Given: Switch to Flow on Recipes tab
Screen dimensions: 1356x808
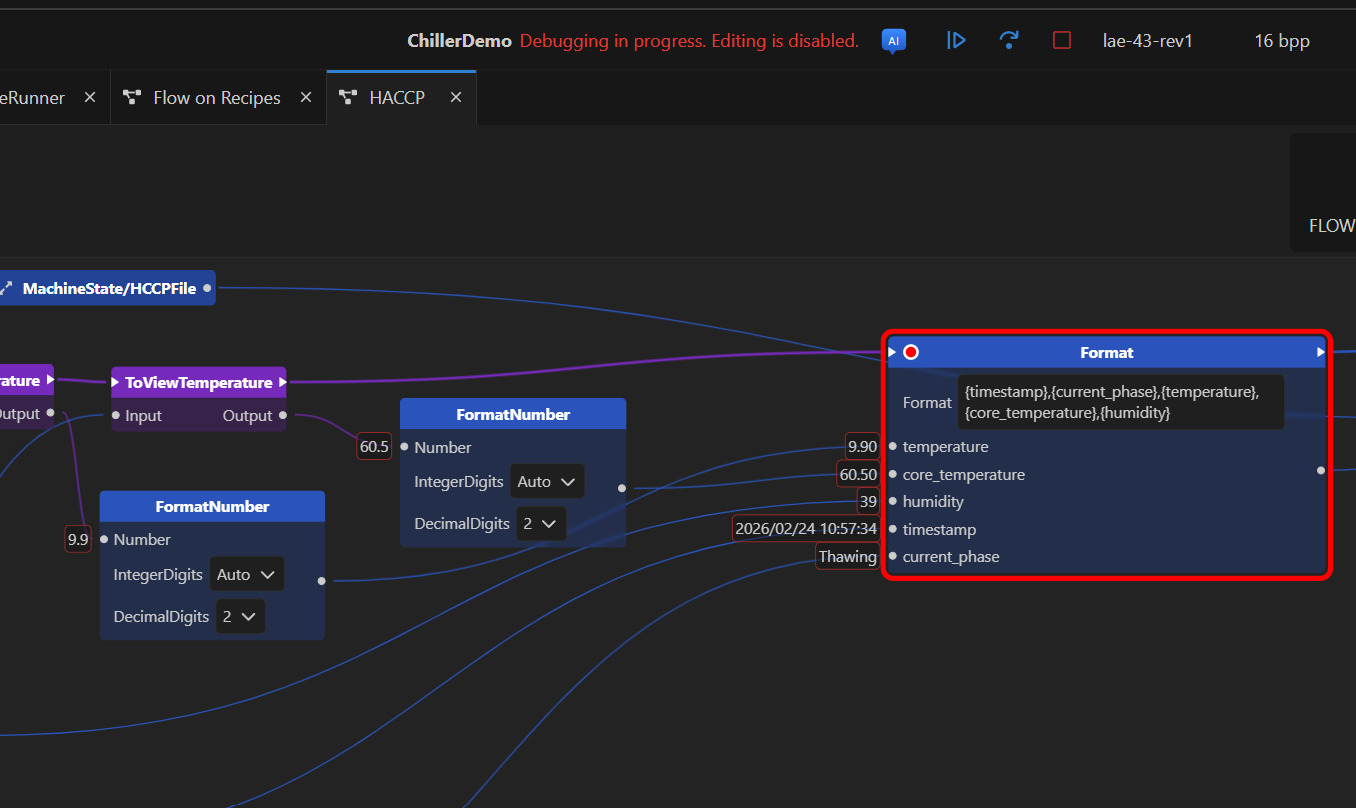Looking at the screenshot, I should 216,97.
